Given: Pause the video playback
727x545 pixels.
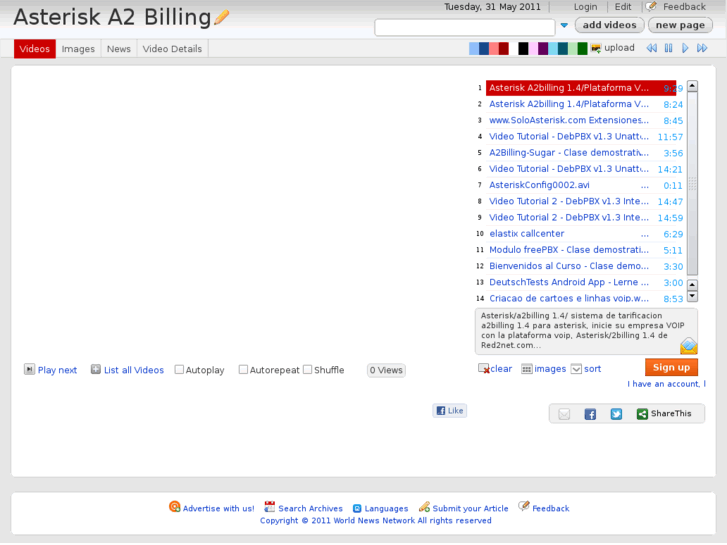Looking at the screenshot, I should pyautogui.click(x=668, y=48).
